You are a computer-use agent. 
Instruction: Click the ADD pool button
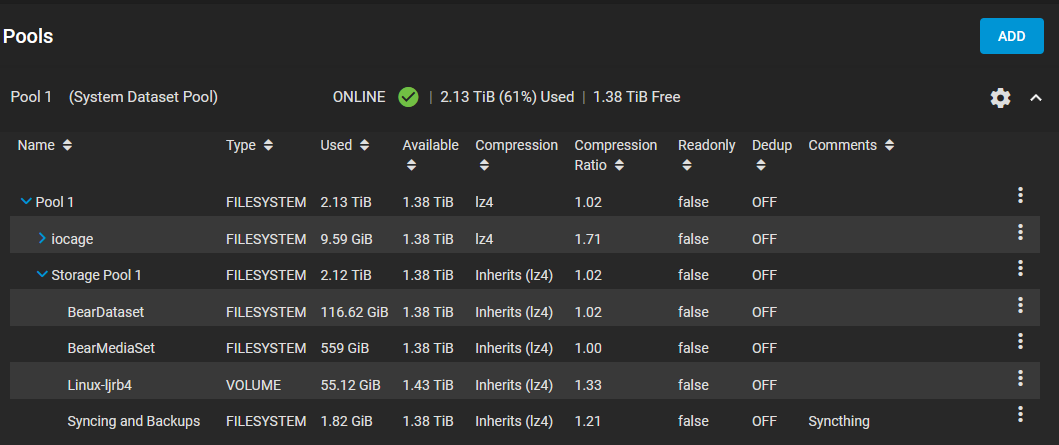coord(1011,36)
